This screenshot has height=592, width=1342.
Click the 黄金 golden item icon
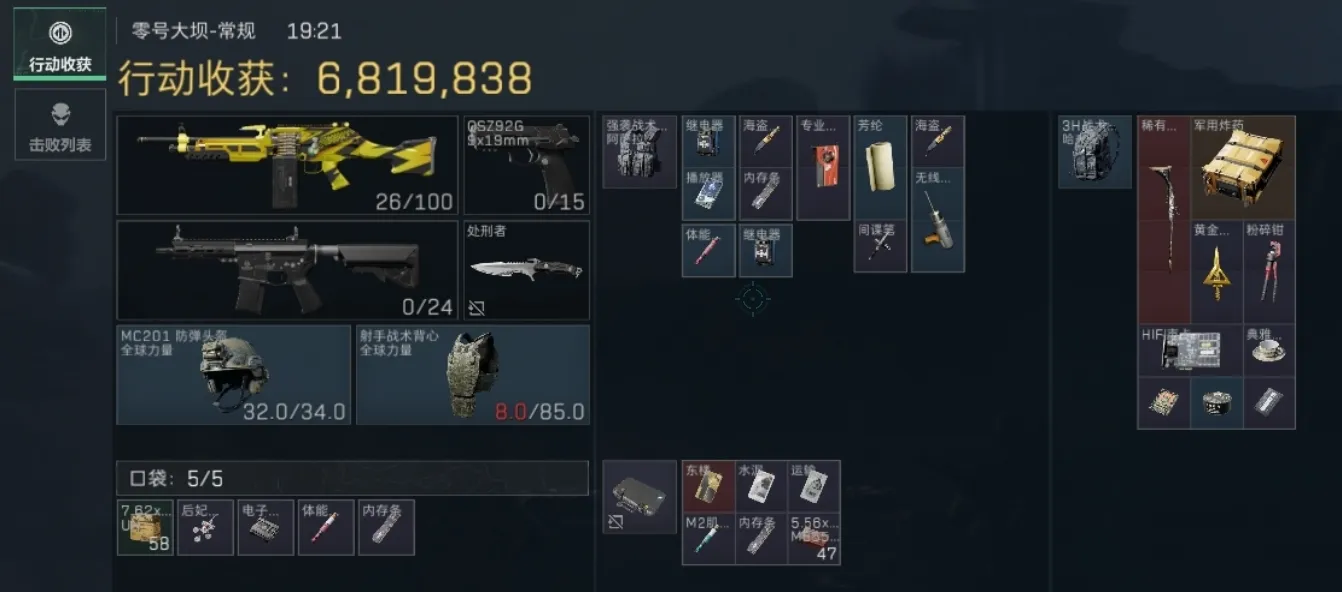(1216, 271)
